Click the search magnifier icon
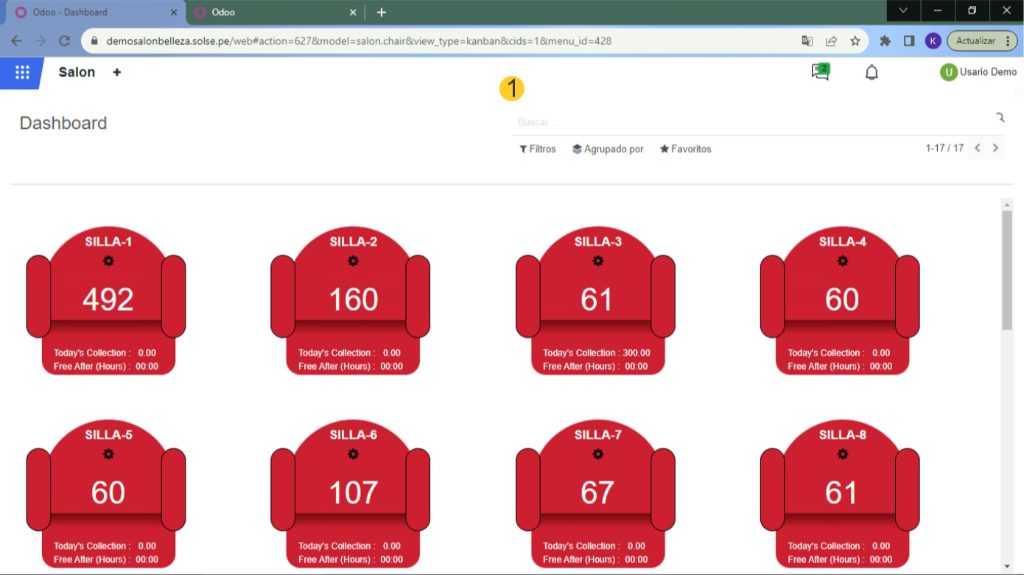This screenshot has width=1024, height=575. (x=999, y=119)
